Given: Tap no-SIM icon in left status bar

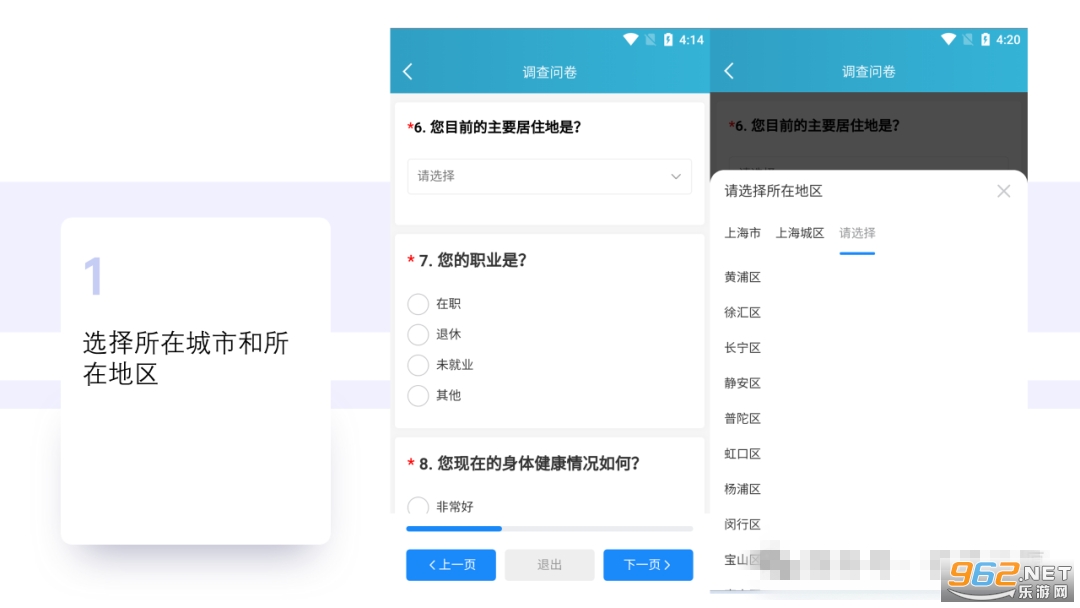Looking at the screenshot, I should tap(650, 40).
